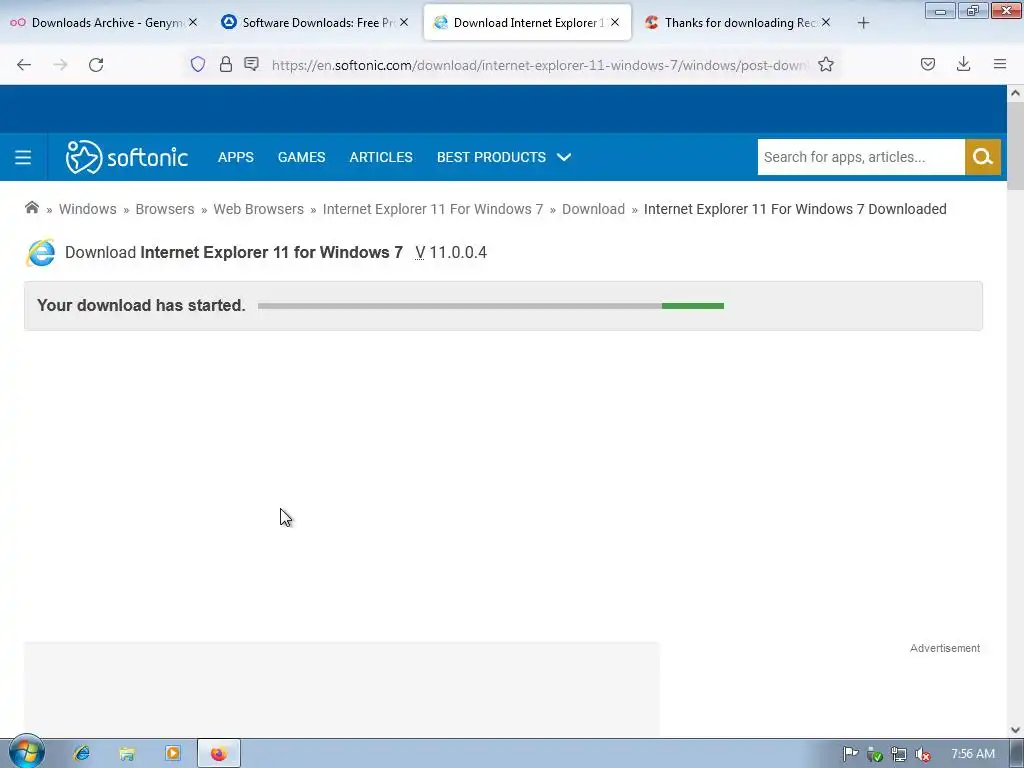
Task: Submit search with the magnifier button
Action: point(982,157)
